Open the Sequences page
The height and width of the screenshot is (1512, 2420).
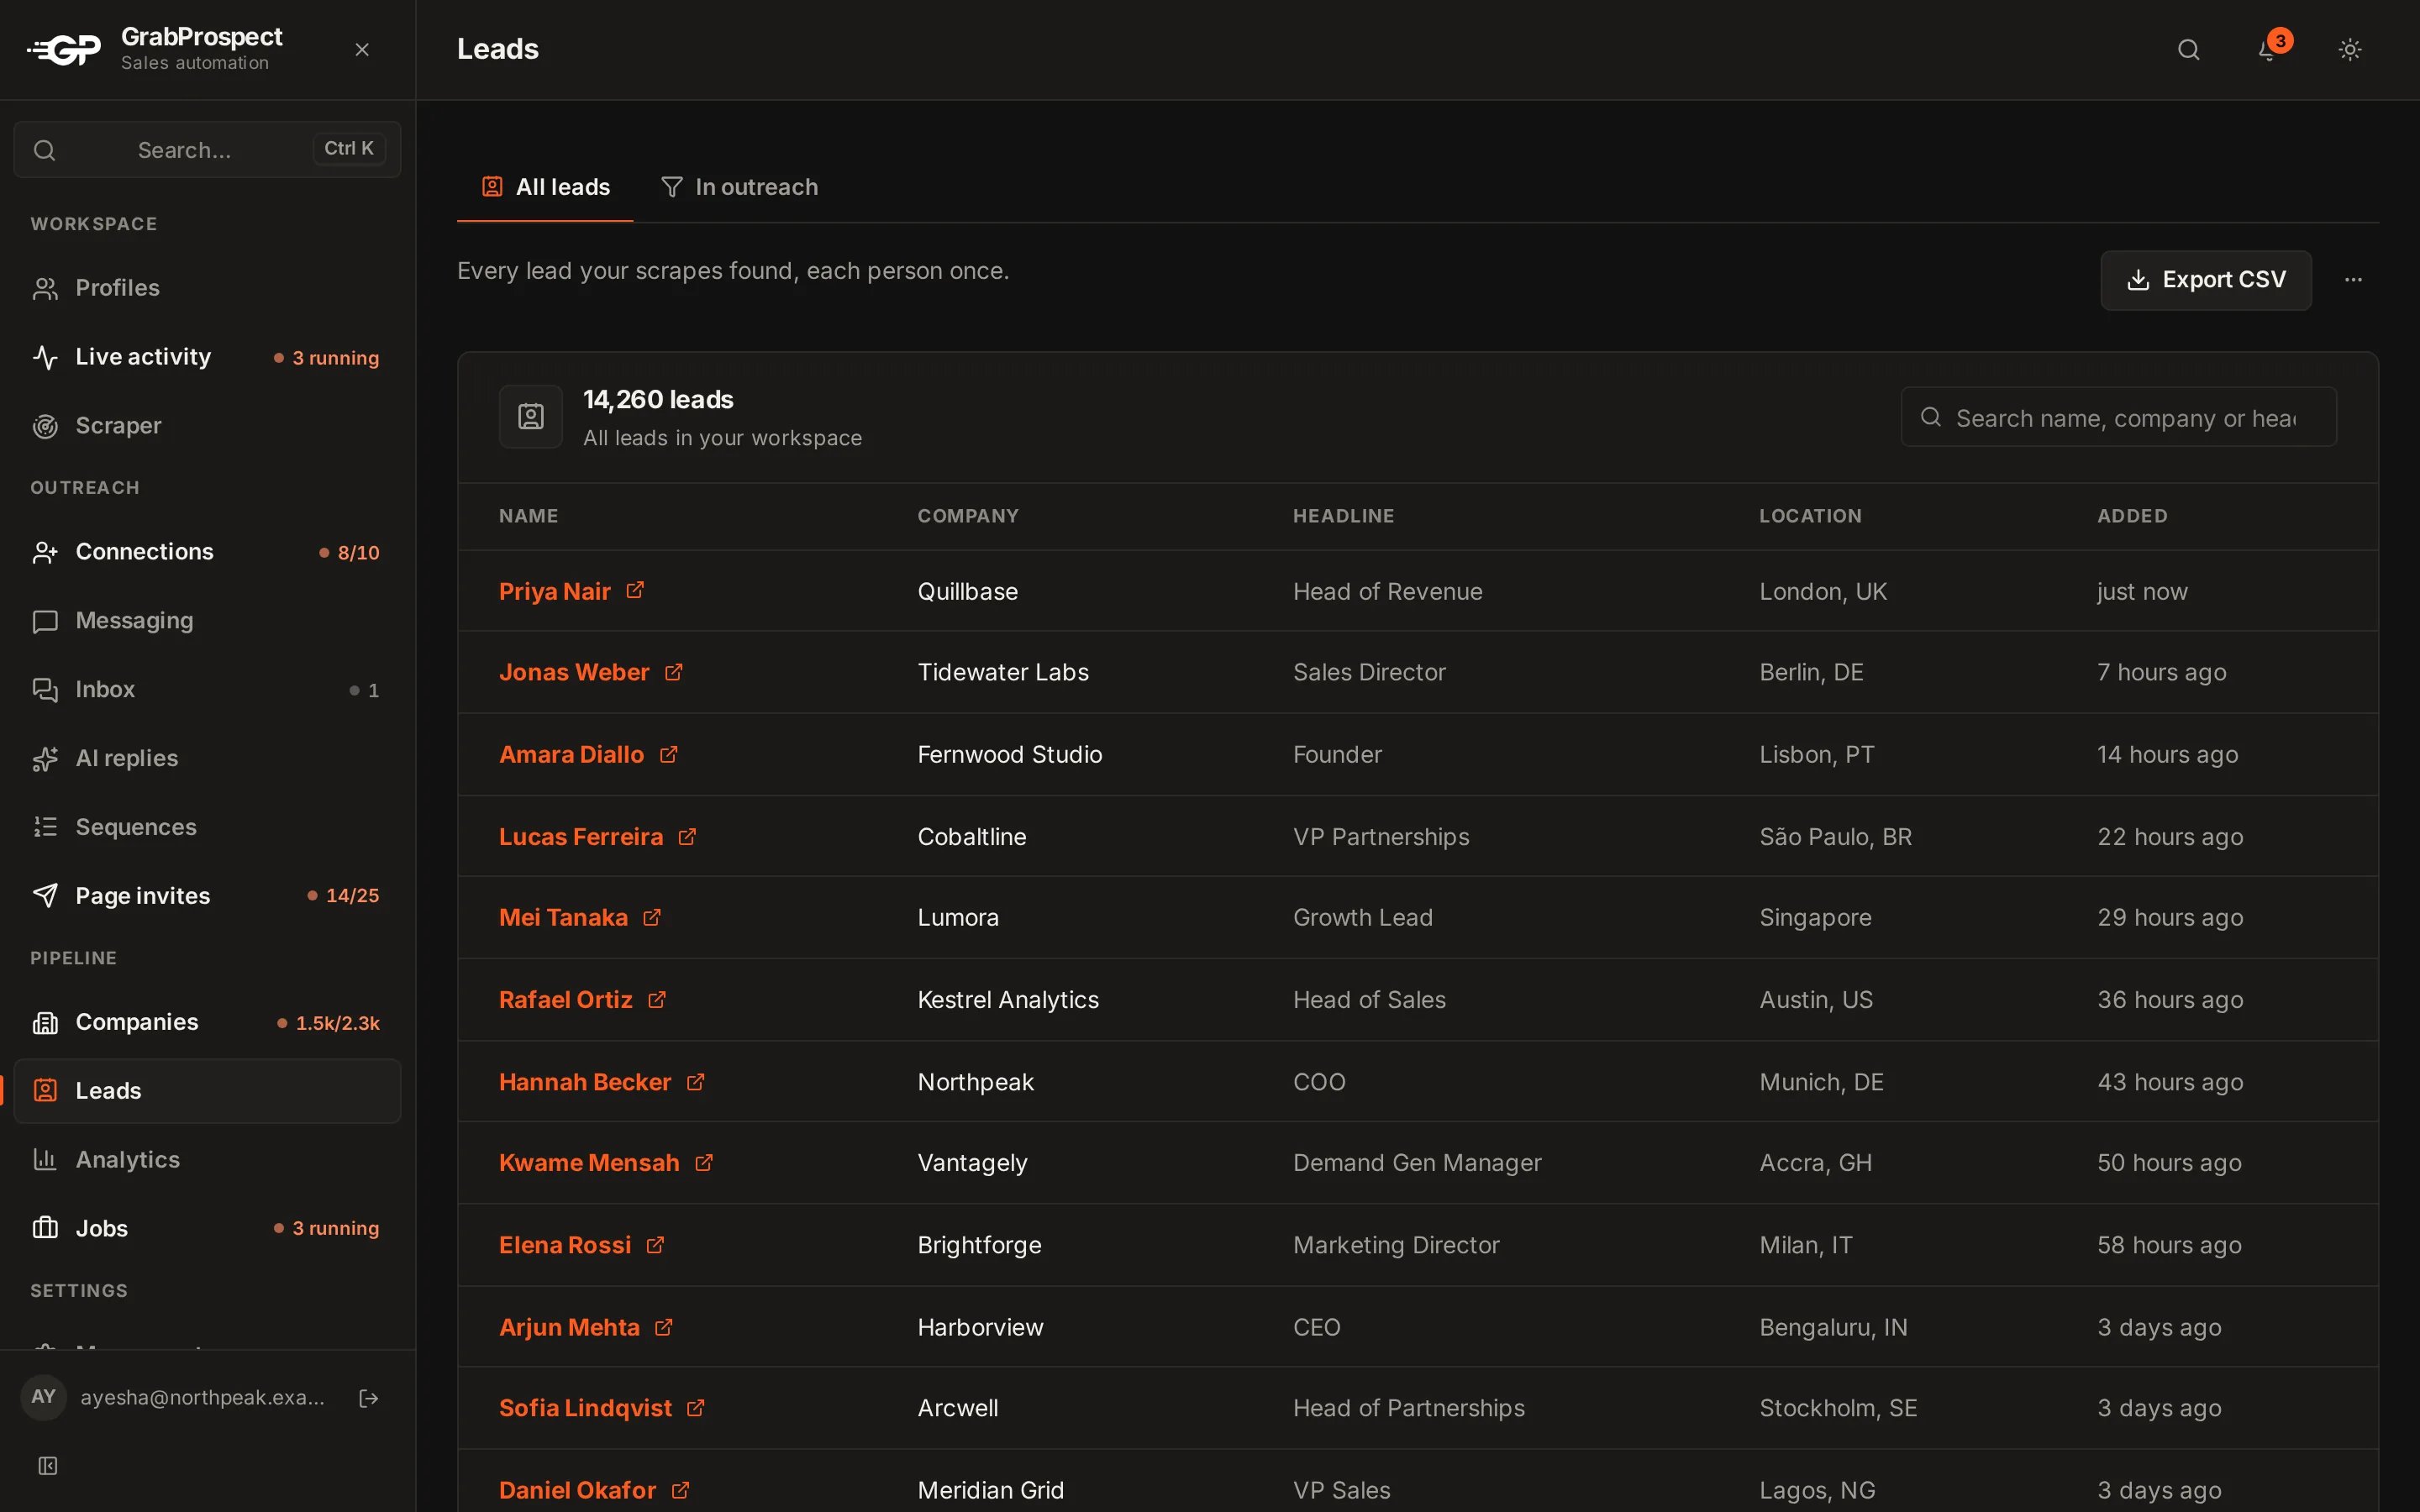coord(207,827)
